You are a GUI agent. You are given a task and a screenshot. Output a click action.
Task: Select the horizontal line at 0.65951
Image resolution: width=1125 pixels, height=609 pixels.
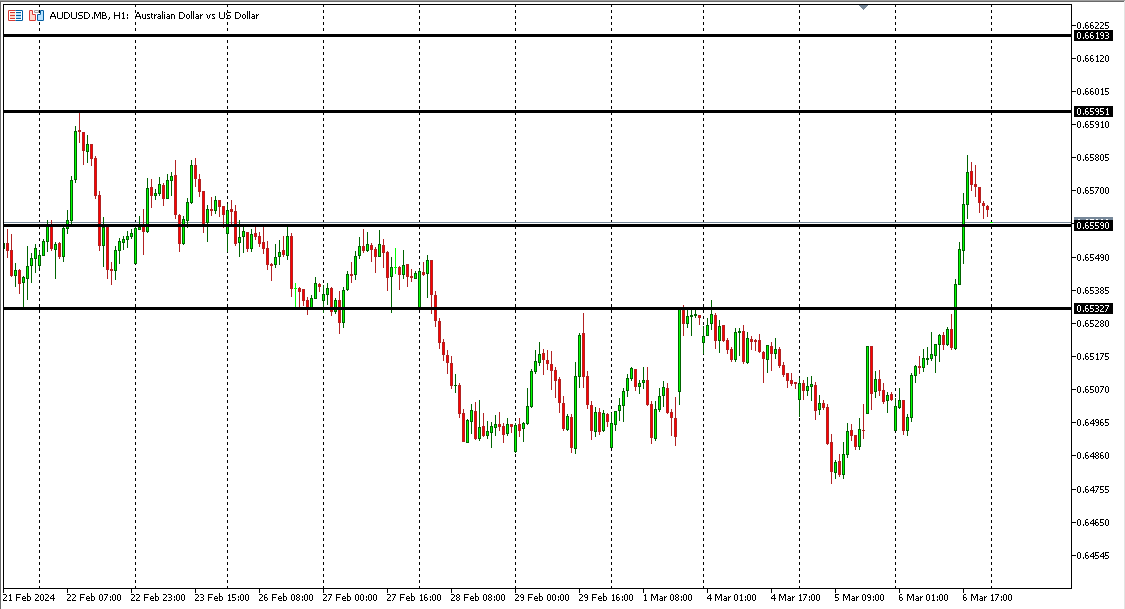pos(500,111)
